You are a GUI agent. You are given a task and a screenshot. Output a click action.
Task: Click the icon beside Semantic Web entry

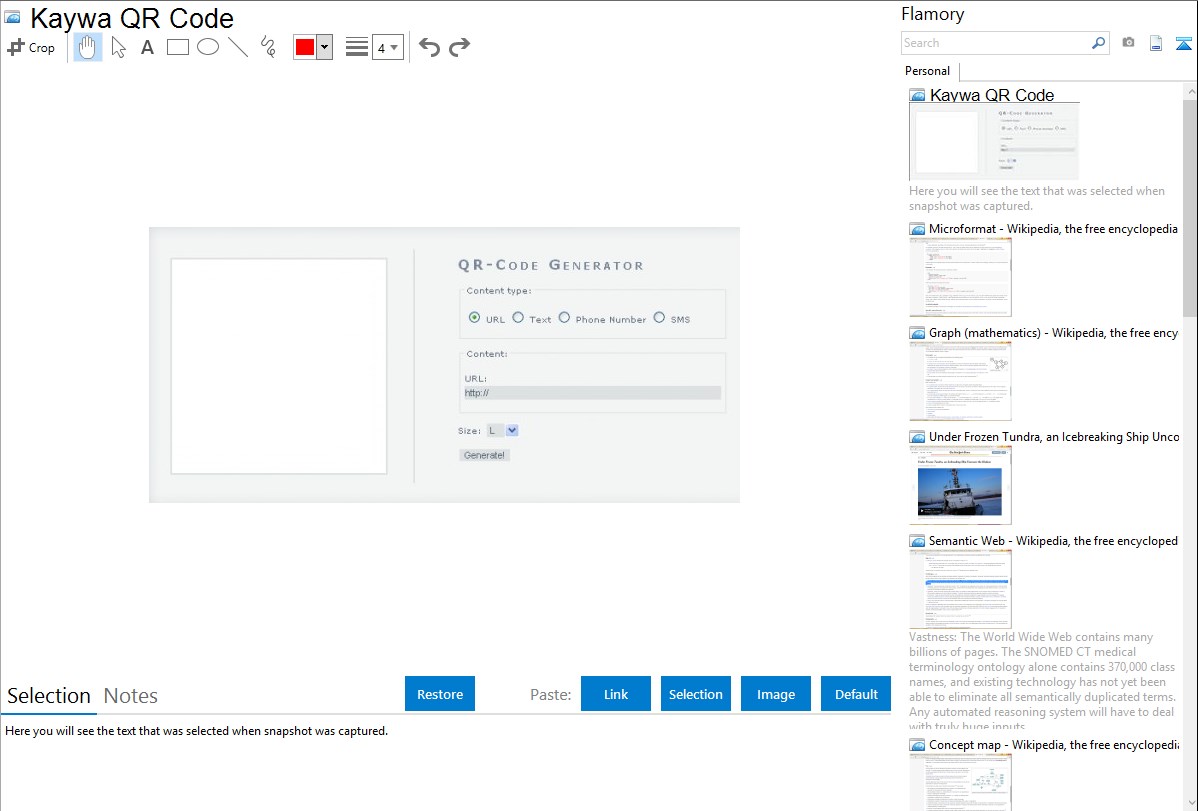click(917, 541)
